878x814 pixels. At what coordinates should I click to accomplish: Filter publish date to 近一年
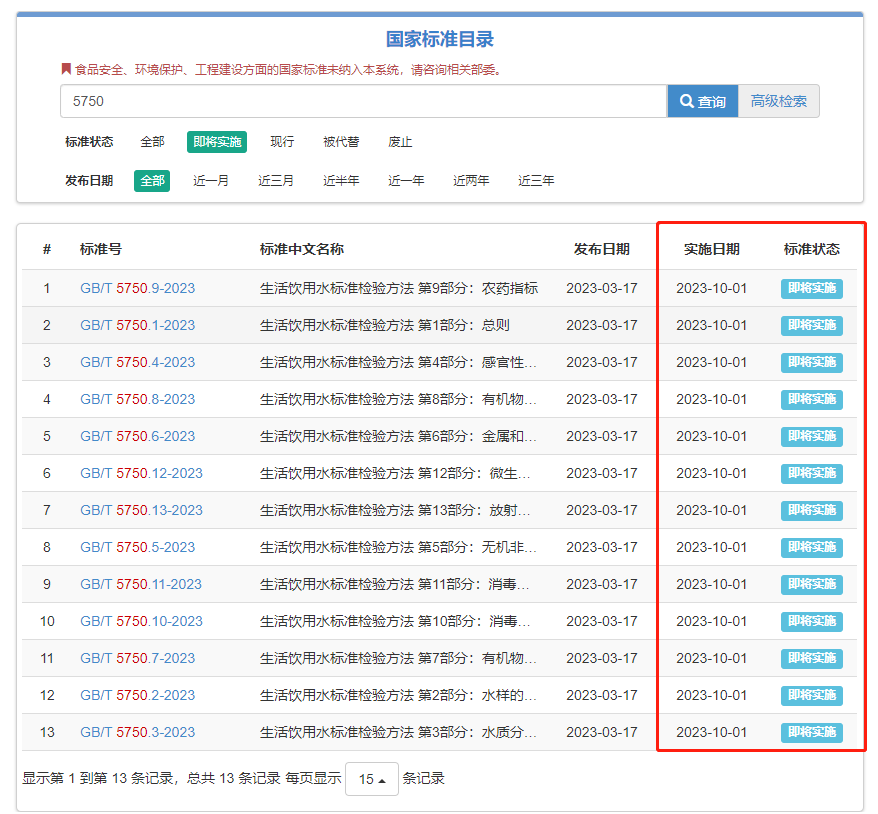pos(406,181)
